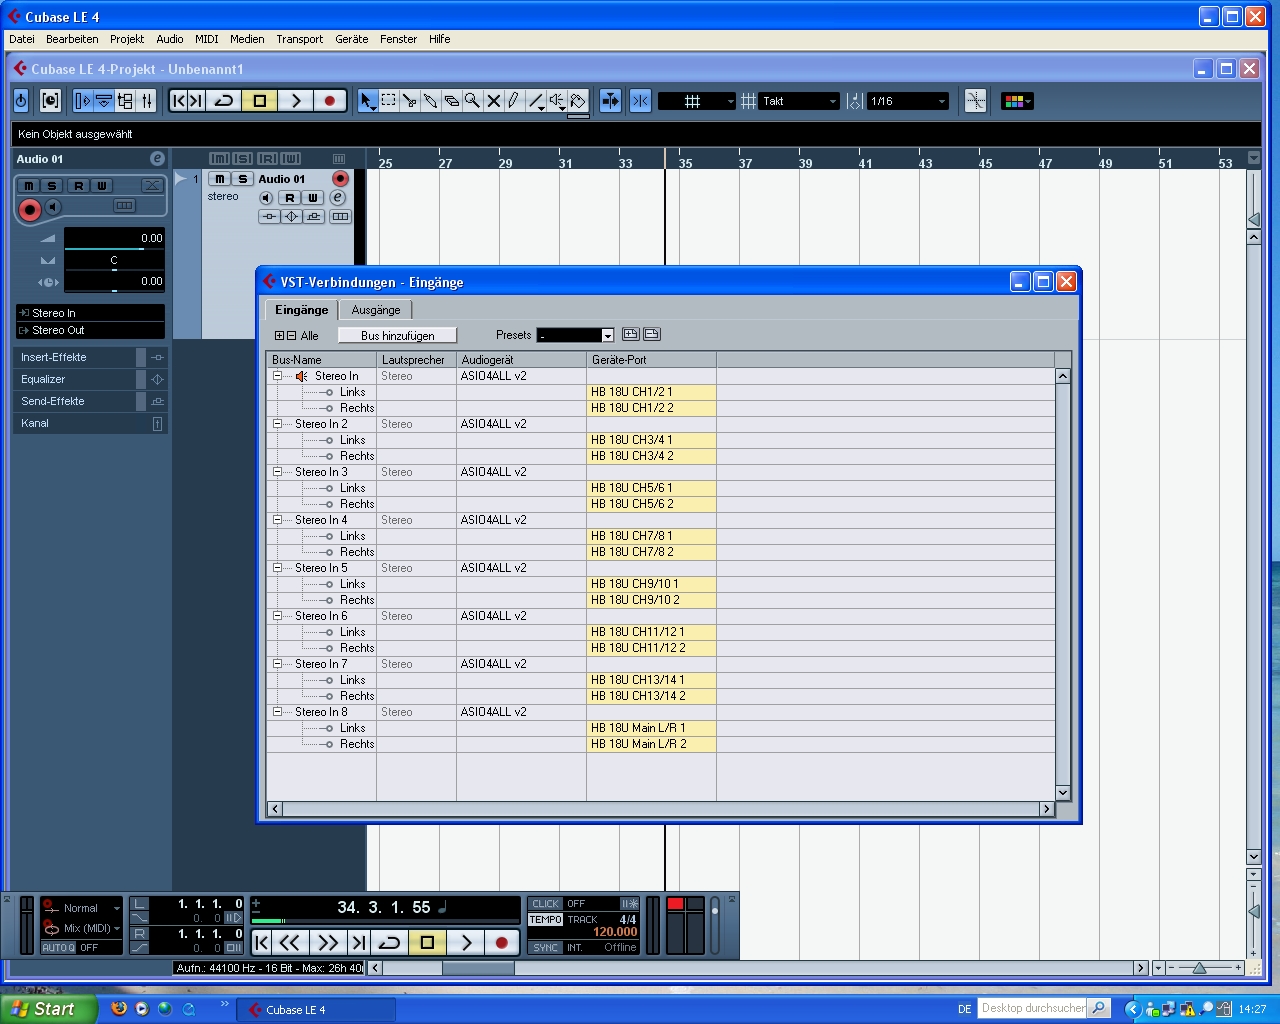This screenshot has height=1024, width=1280.
Task: Click fast forward in the transport panel
Action: (x=327, y=942)
